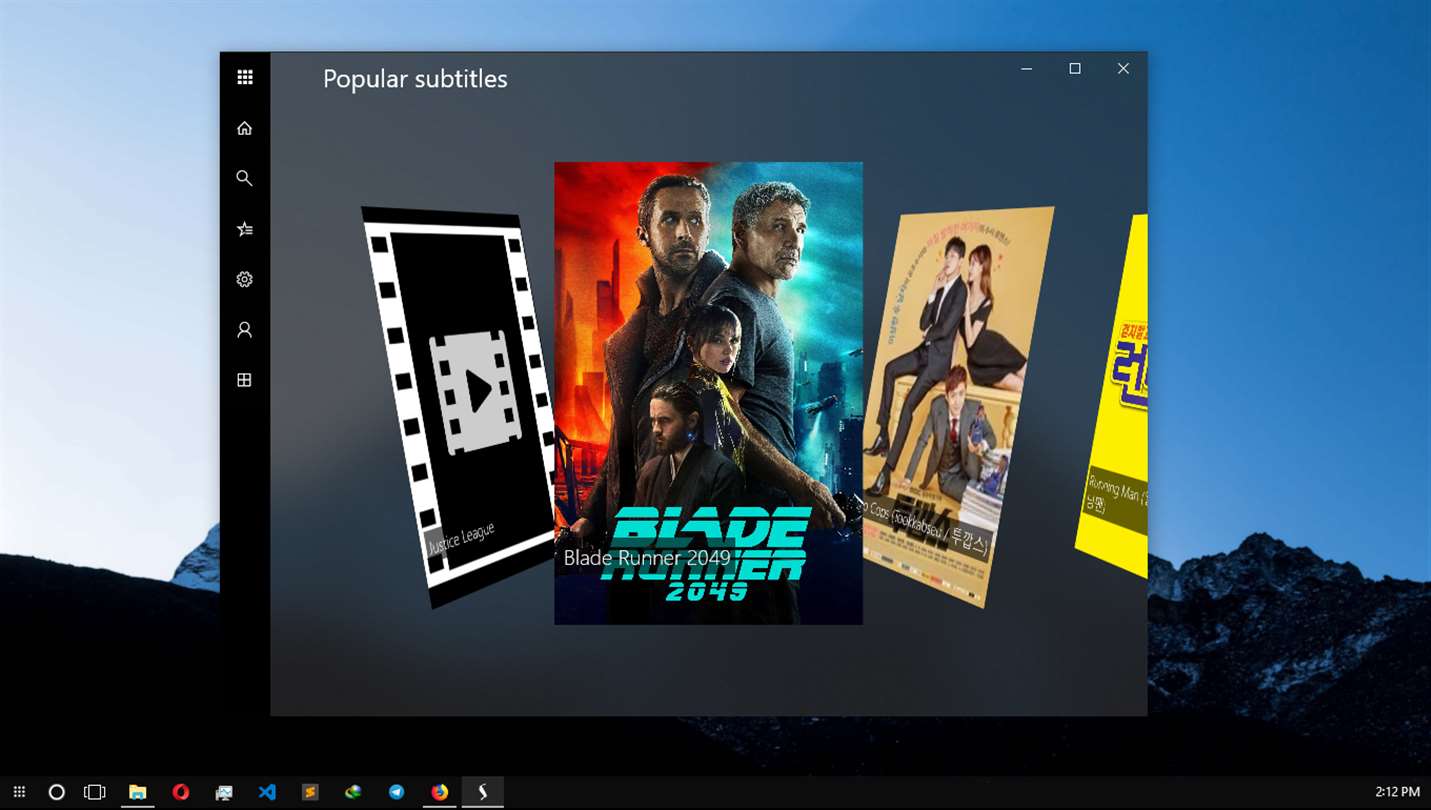Open File Explorer from the taskbar

137,792
